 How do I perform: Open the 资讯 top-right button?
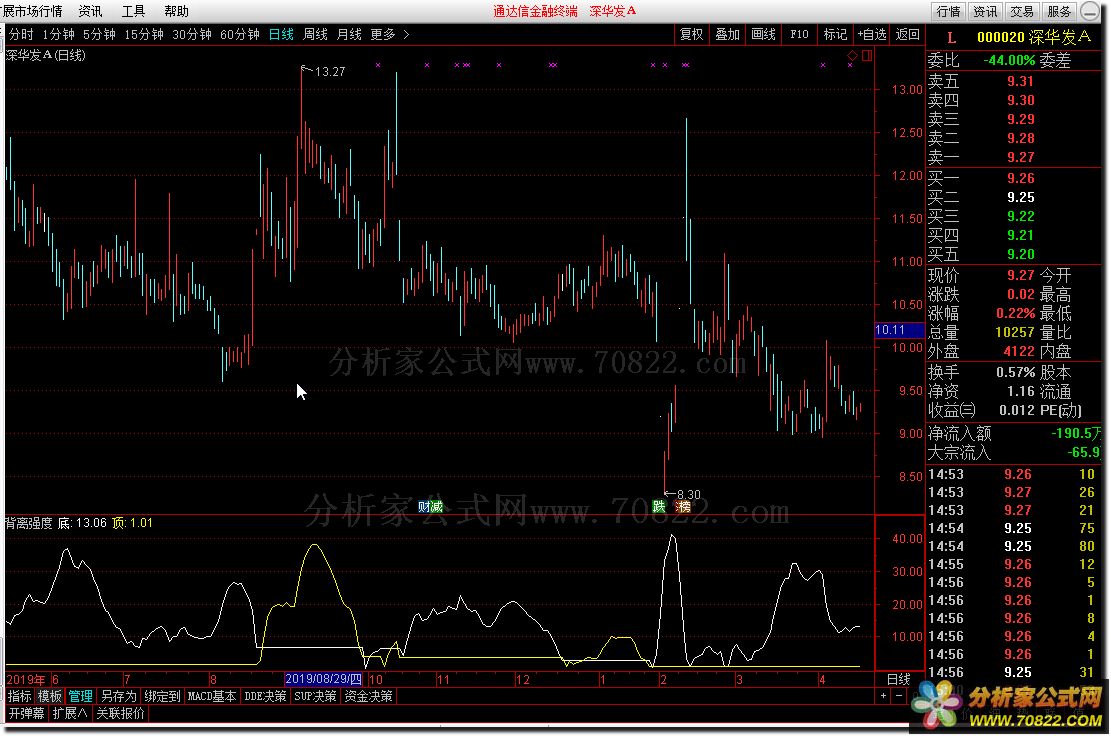(x=986, y=11)
